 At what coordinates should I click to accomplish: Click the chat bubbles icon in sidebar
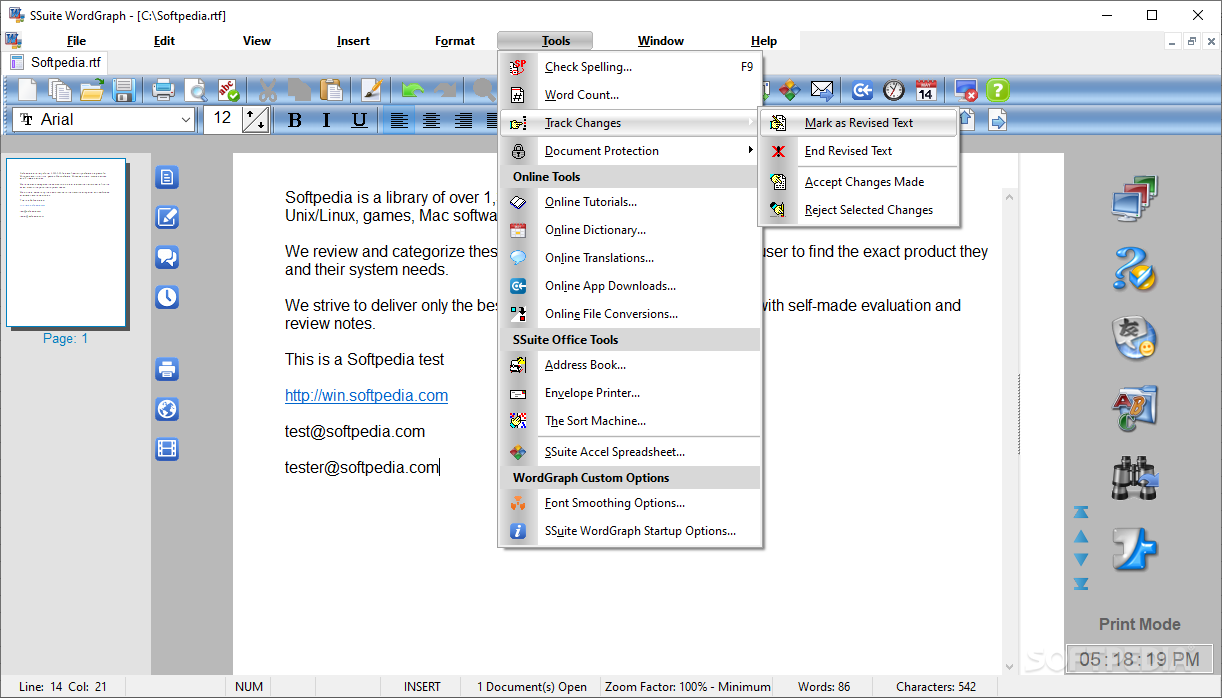167,257
